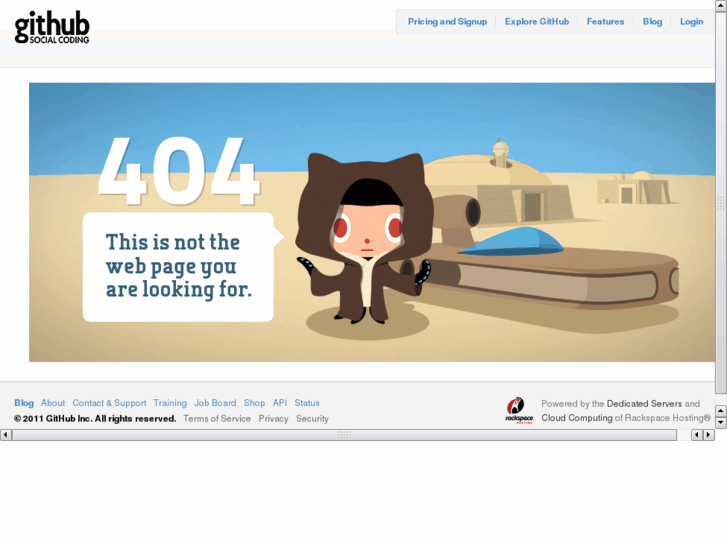Click the GitHub Social Coding logo
Screen dimensions: 727x545
[52, 28]
